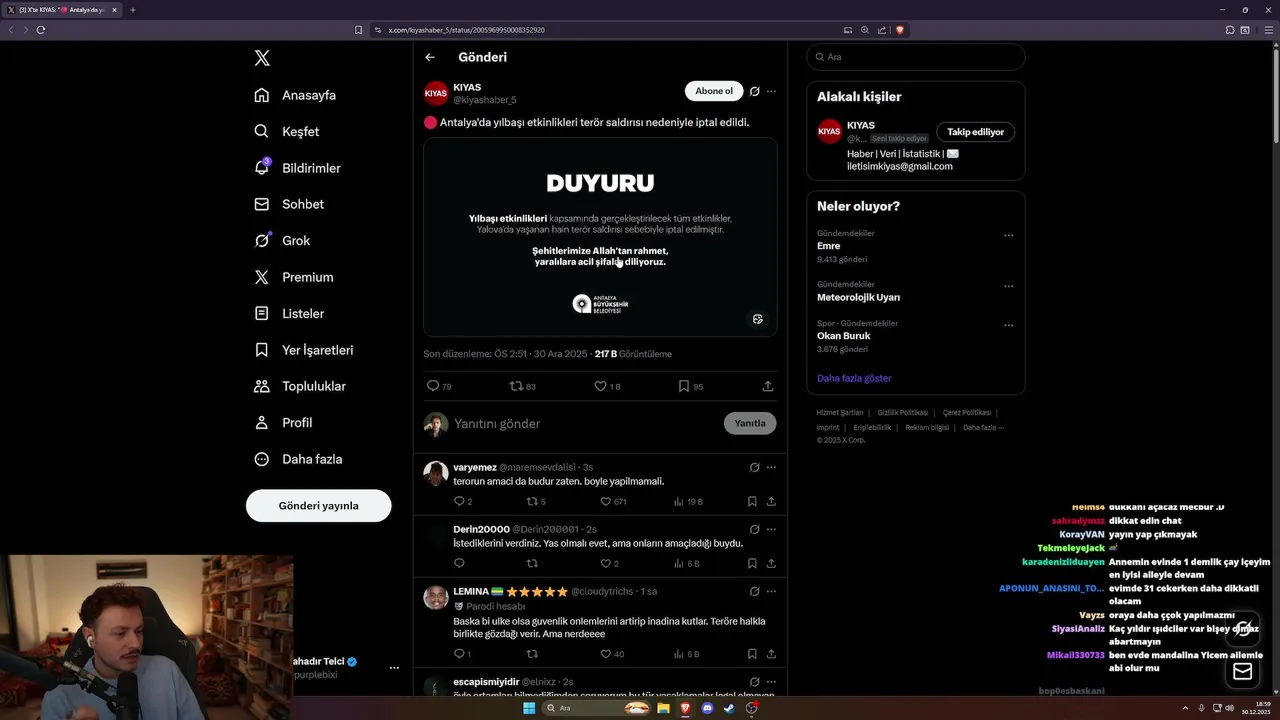Open Windows Start menu

529,708
